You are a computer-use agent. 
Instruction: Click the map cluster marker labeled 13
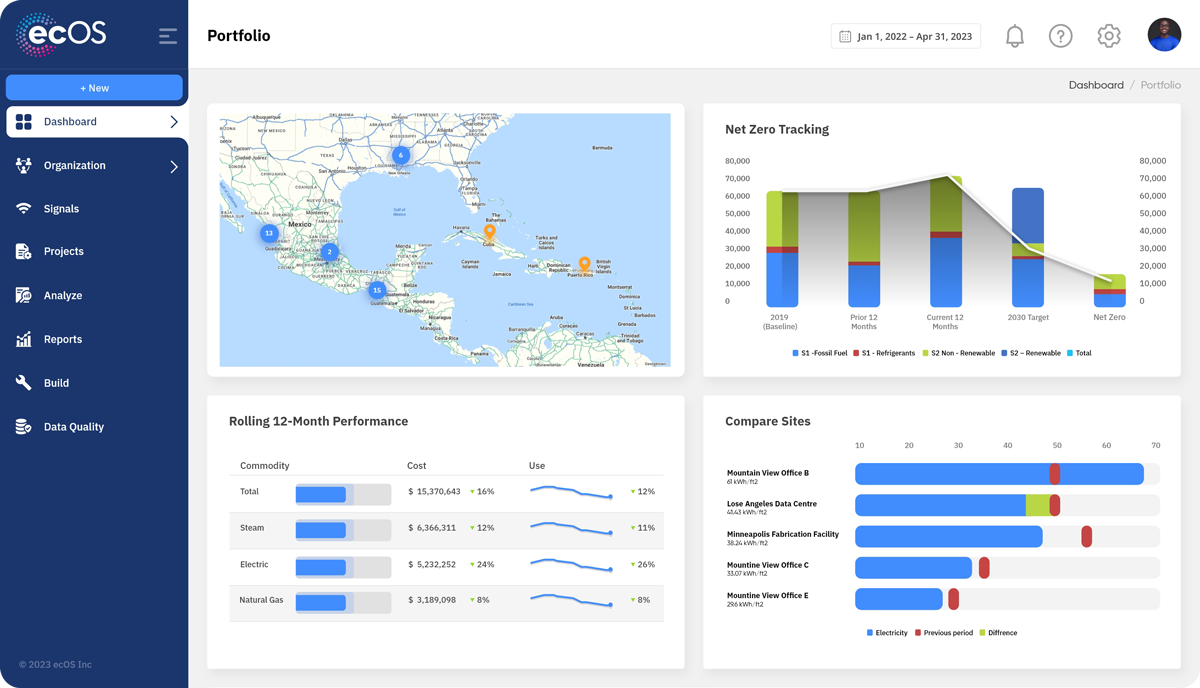tap(268, 233)
